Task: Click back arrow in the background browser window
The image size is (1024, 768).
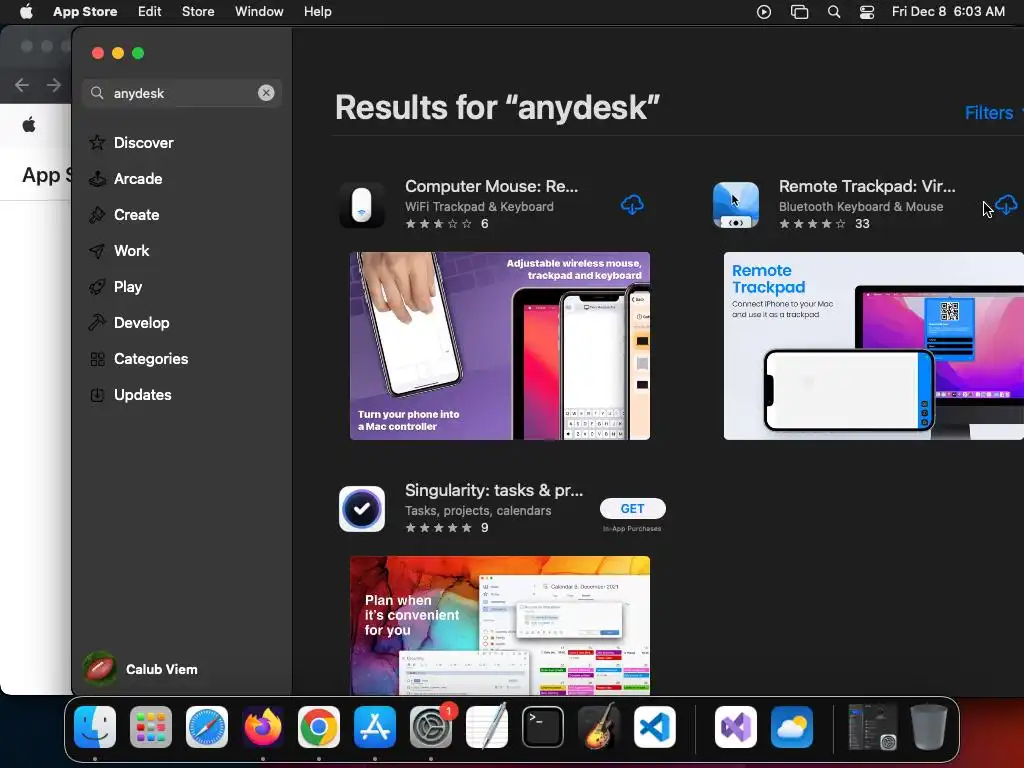Action: [x=22, y=85]
